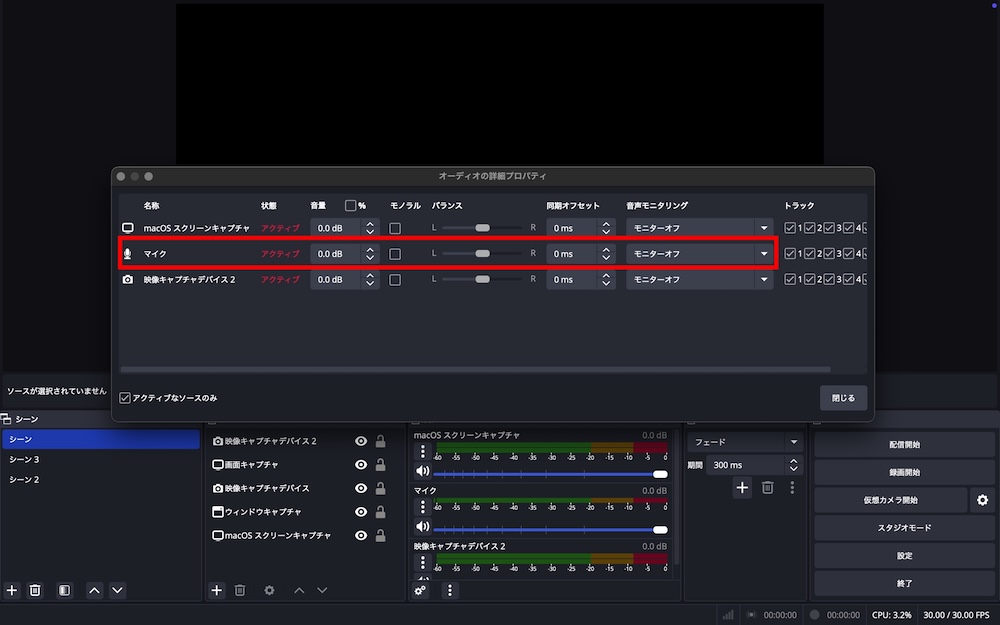The width and height of the screenshot is (1000, 625).
Task: Add a scene transition with the plus icon
Action: (x=742, y=488)
